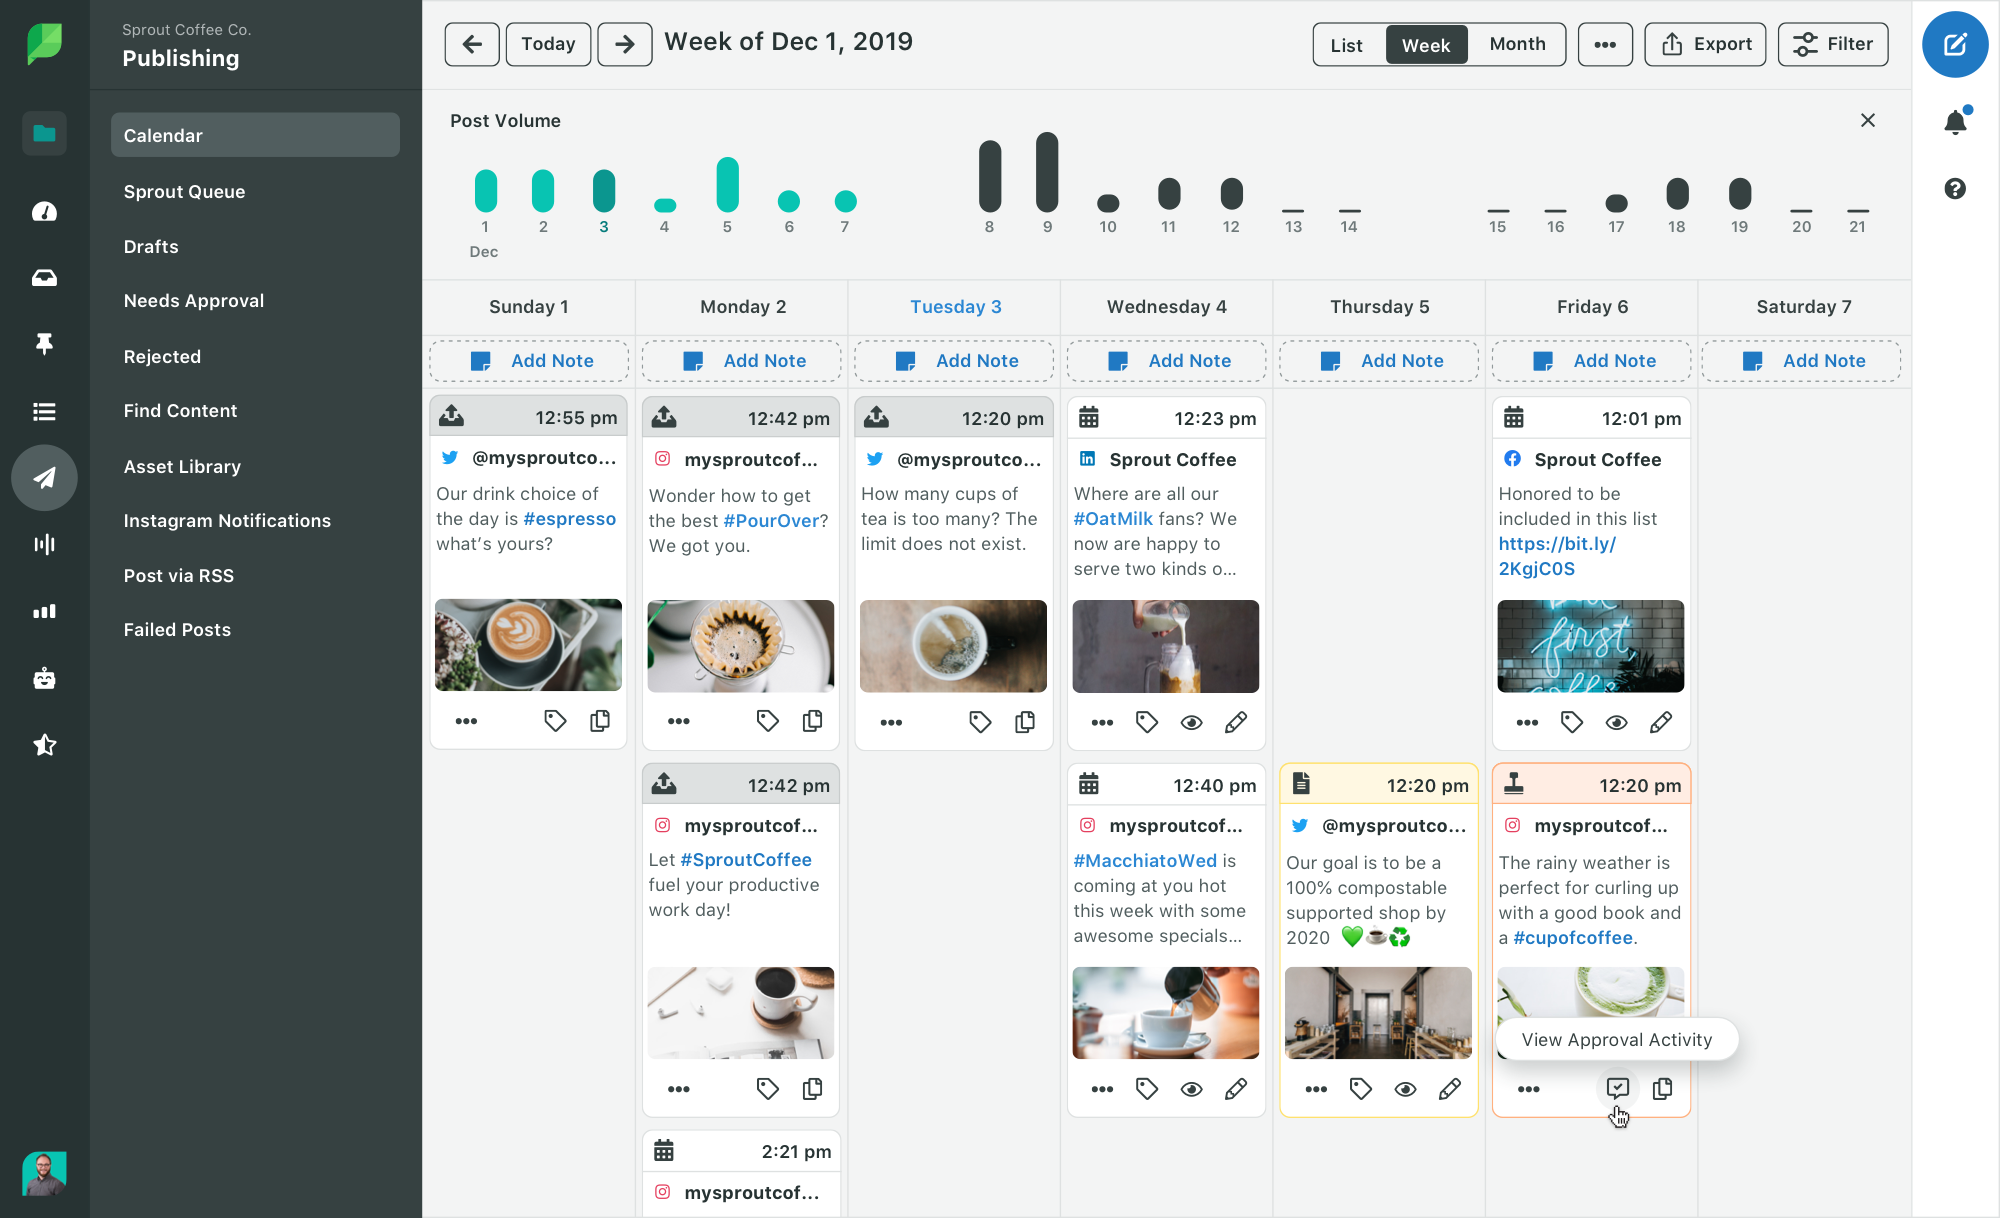
Task: Click the pencil edit icon on Thursday's post
Action: (x=1449, y=1088)
